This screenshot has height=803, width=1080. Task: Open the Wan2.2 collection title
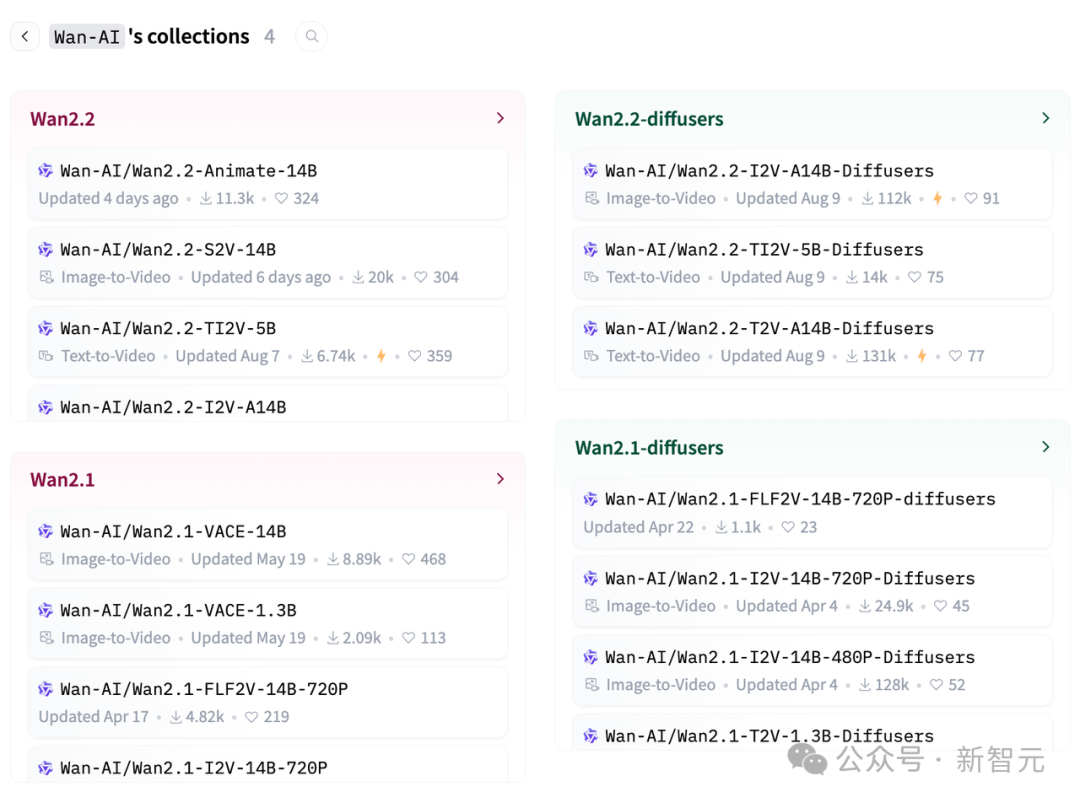(63, 119)
